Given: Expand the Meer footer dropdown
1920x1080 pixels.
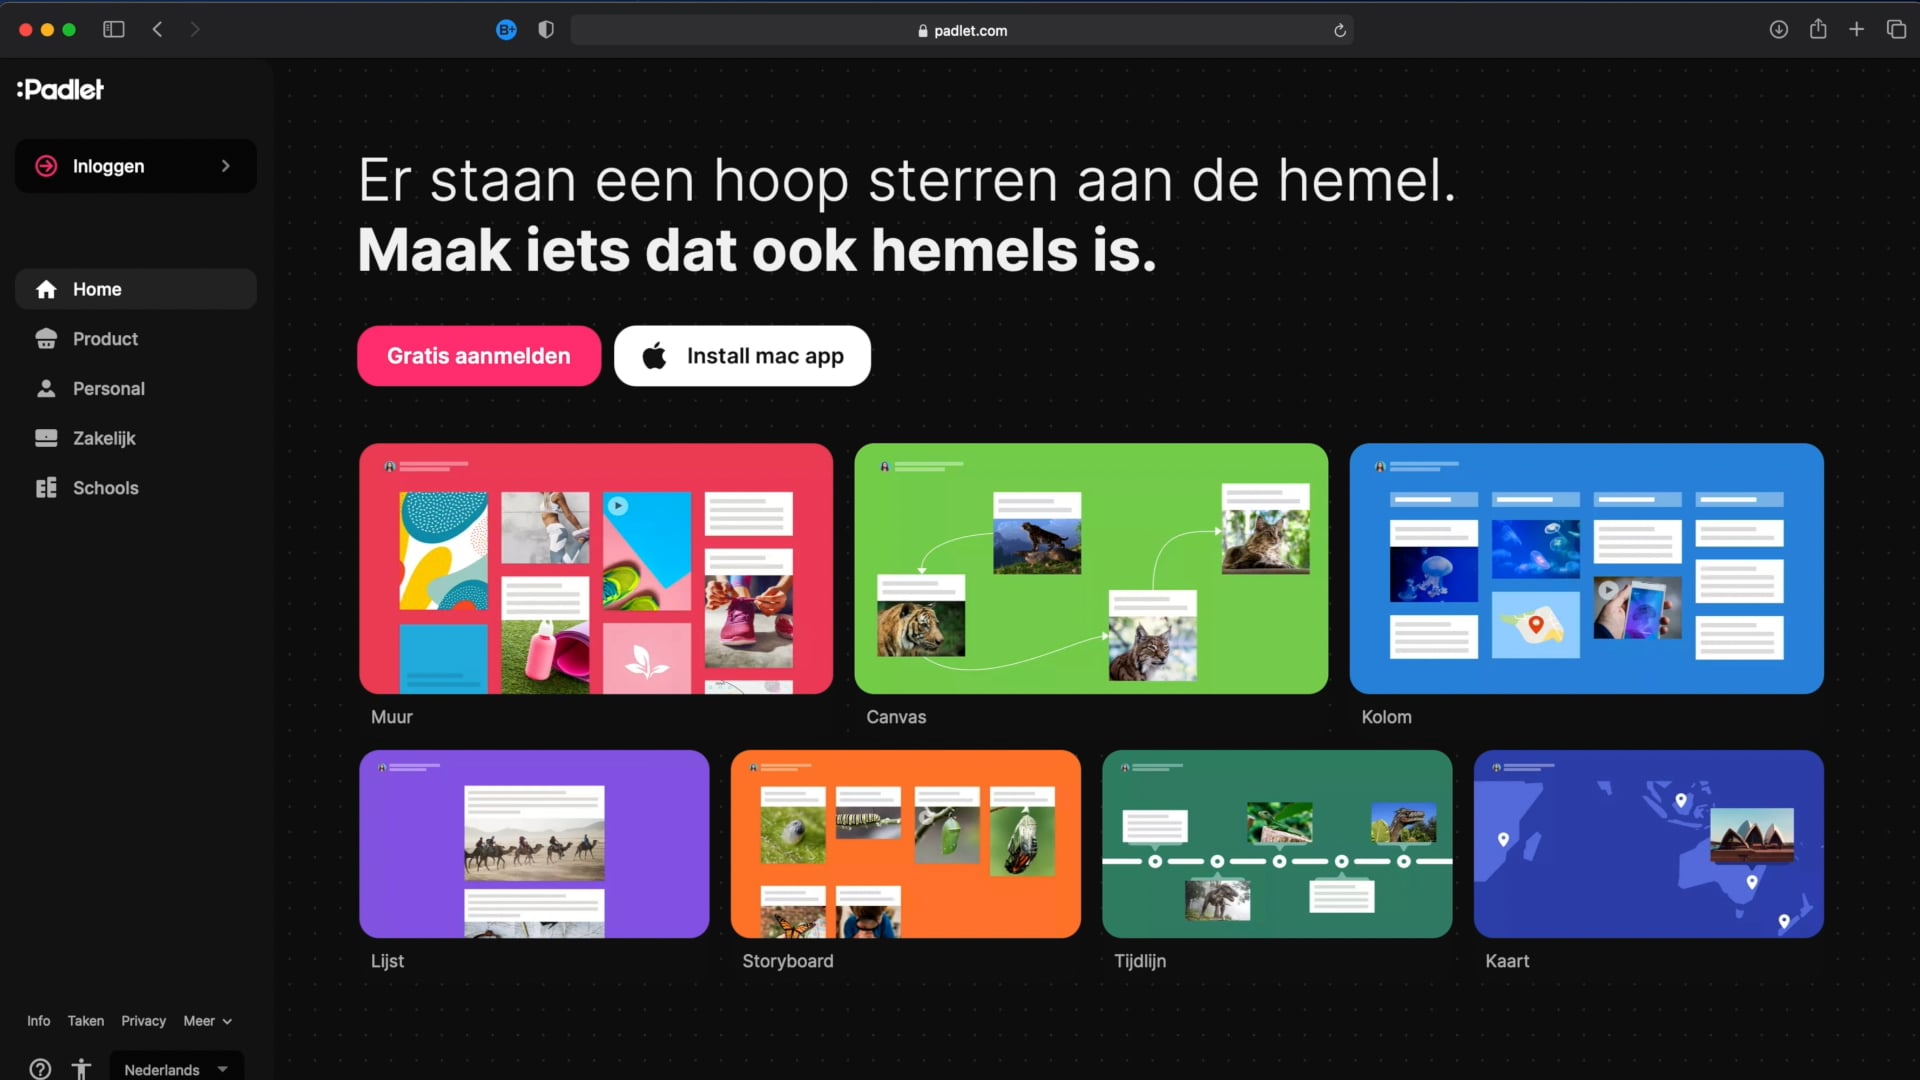Looking at the screenshot, I should tap(208, 1021).
